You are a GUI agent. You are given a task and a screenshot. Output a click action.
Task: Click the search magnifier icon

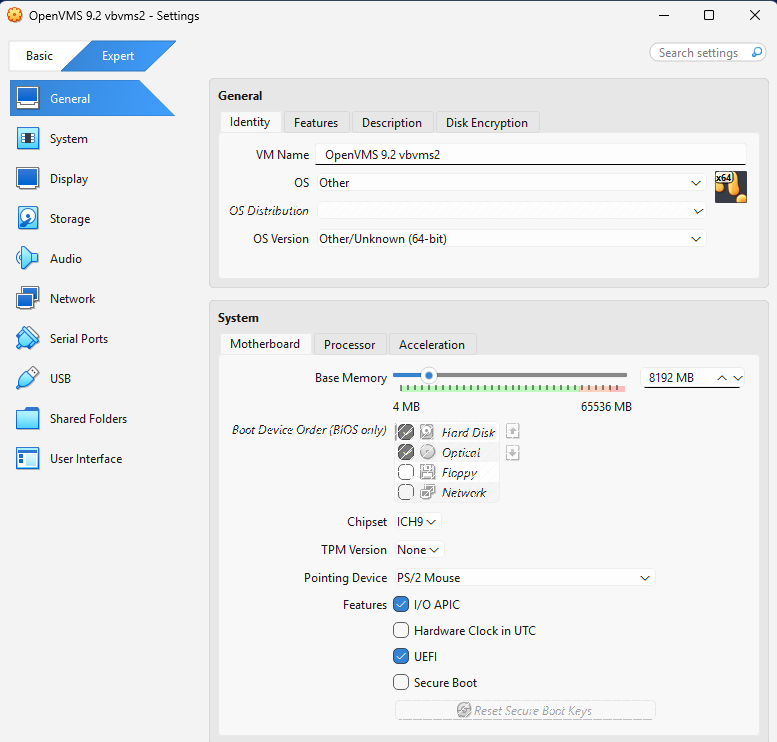(x=756, y=53)
